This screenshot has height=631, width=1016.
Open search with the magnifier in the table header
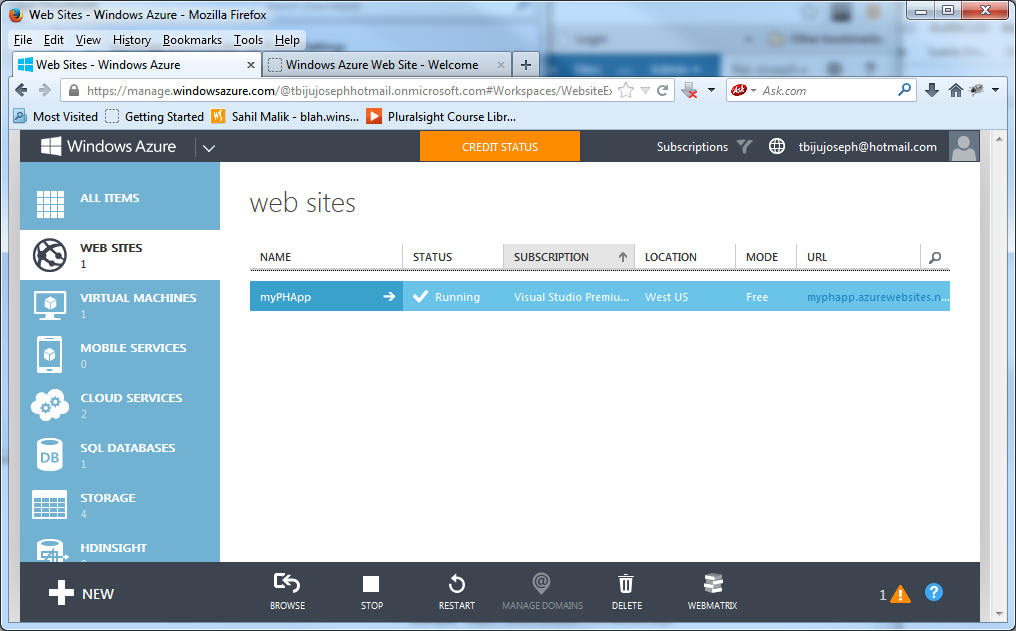[x=935, y=257]
